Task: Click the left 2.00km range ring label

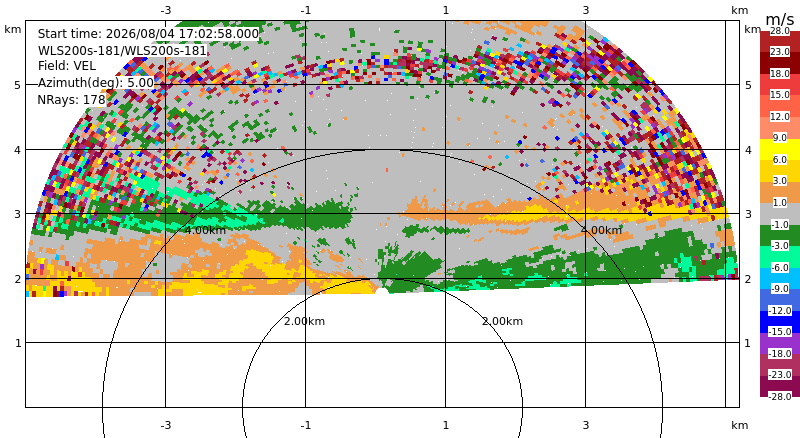Action: coord(304,321)
